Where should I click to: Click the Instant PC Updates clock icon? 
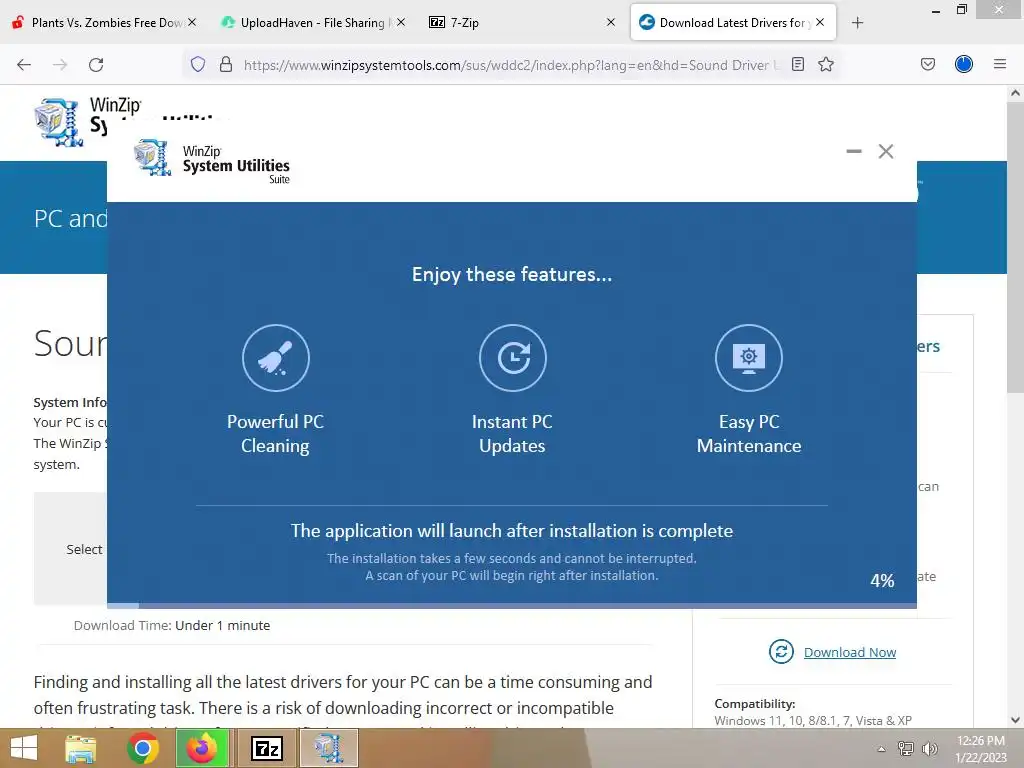click(x=513, y=358)
